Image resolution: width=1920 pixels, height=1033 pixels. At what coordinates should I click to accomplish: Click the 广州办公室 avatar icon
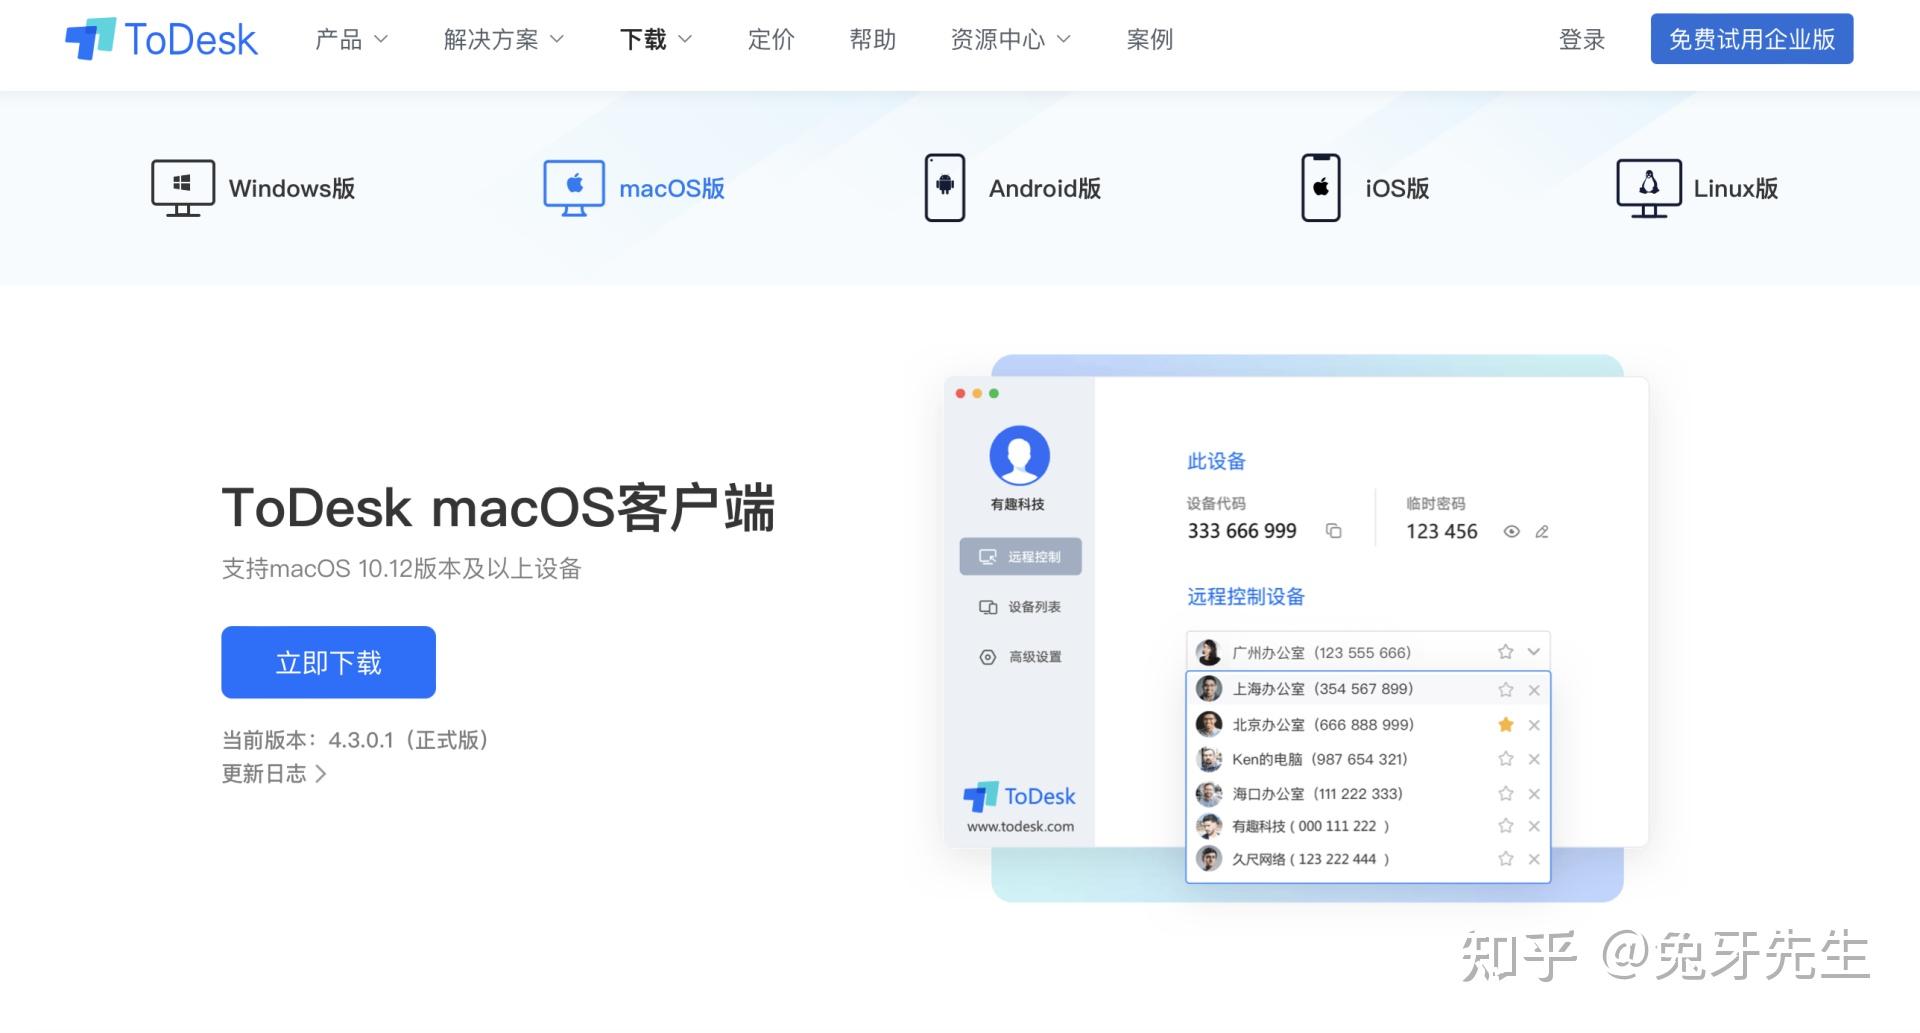[x=1209, y=652]
